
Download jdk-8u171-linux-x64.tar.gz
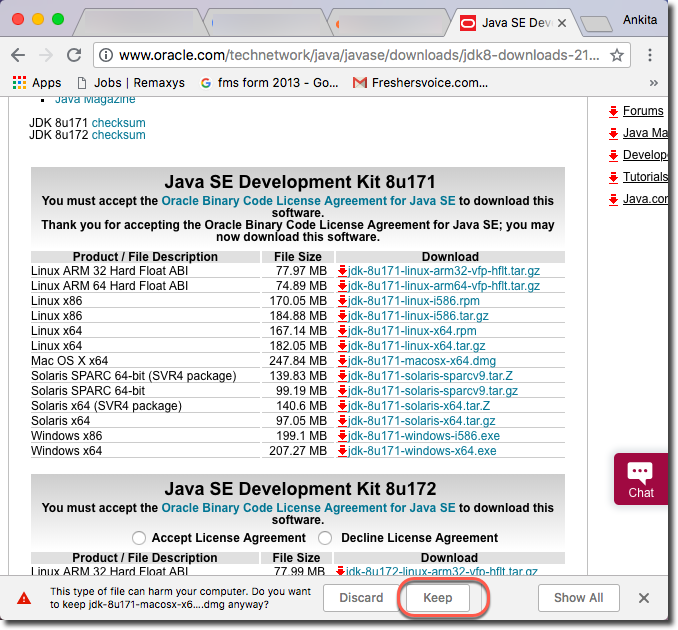click(x=416, y=346)
